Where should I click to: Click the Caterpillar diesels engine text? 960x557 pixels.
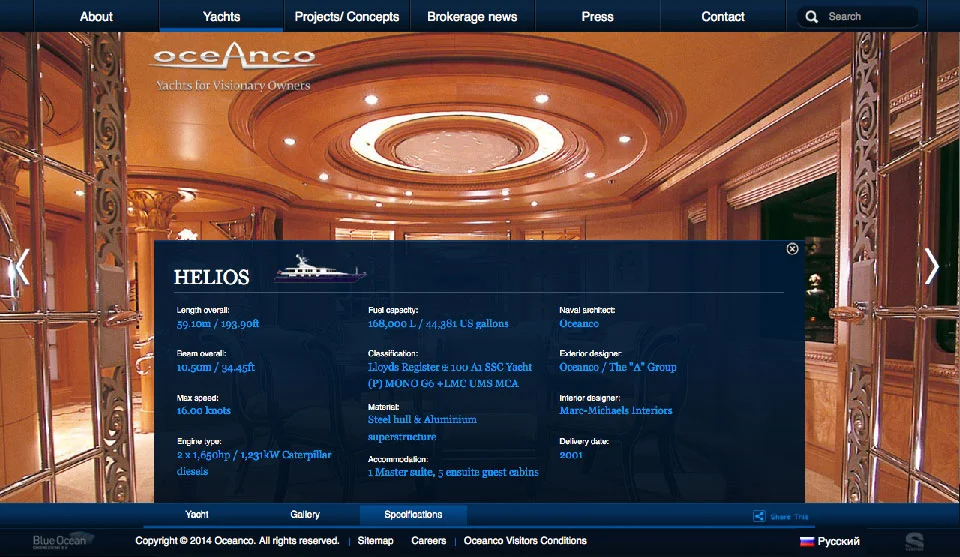tap(253, 463)
